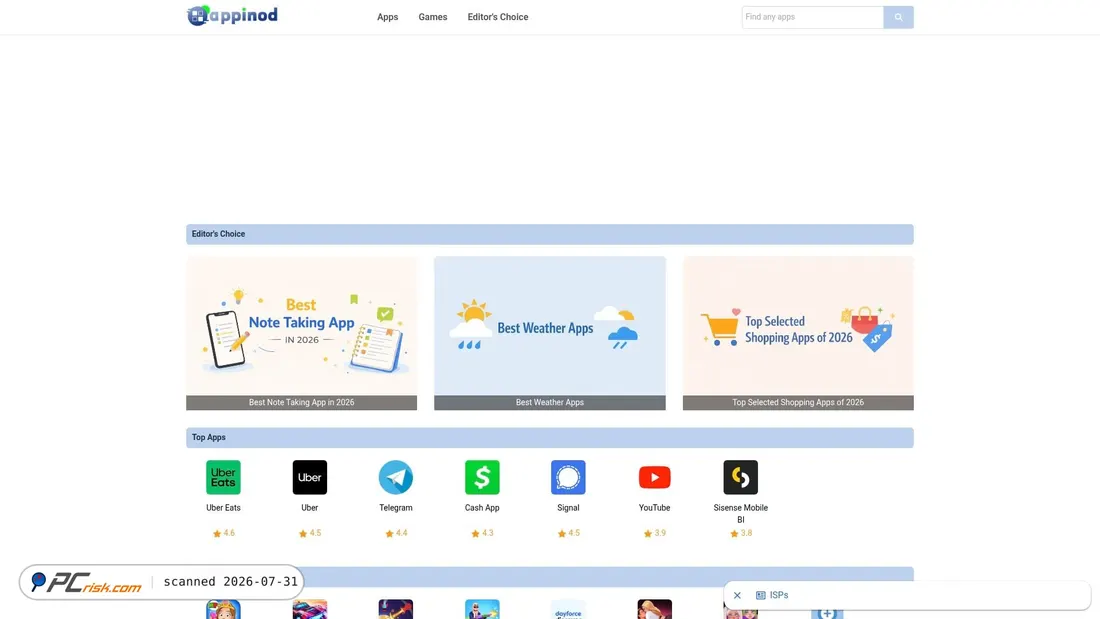Click the 'YouTube' app name

point(655,507)
